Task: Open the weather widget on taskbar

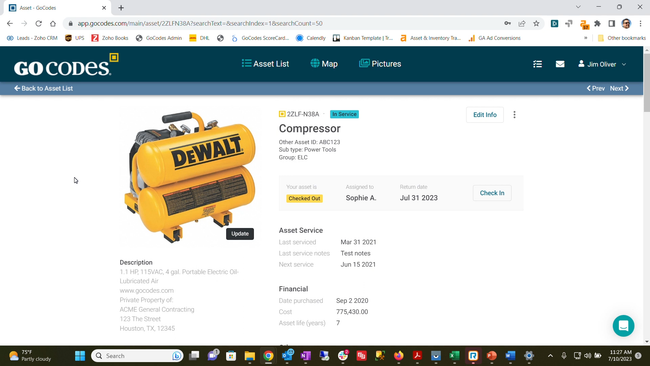Action: [30, 356]
